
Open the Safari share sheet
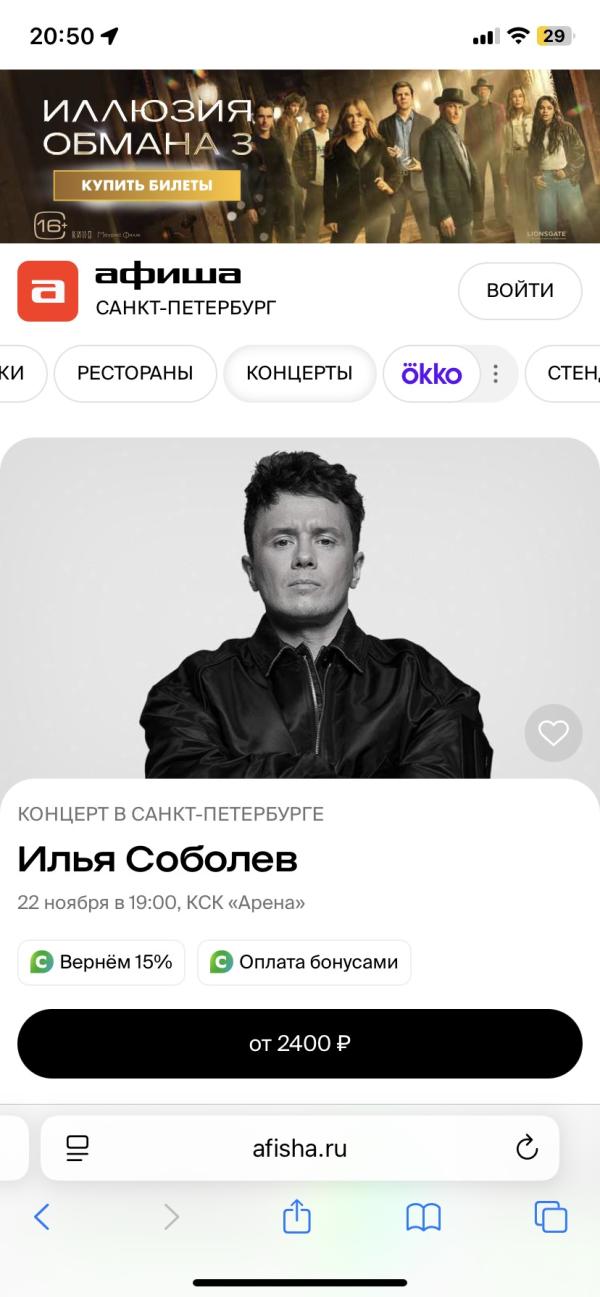pyautogui.click(x=297, y=1216)
